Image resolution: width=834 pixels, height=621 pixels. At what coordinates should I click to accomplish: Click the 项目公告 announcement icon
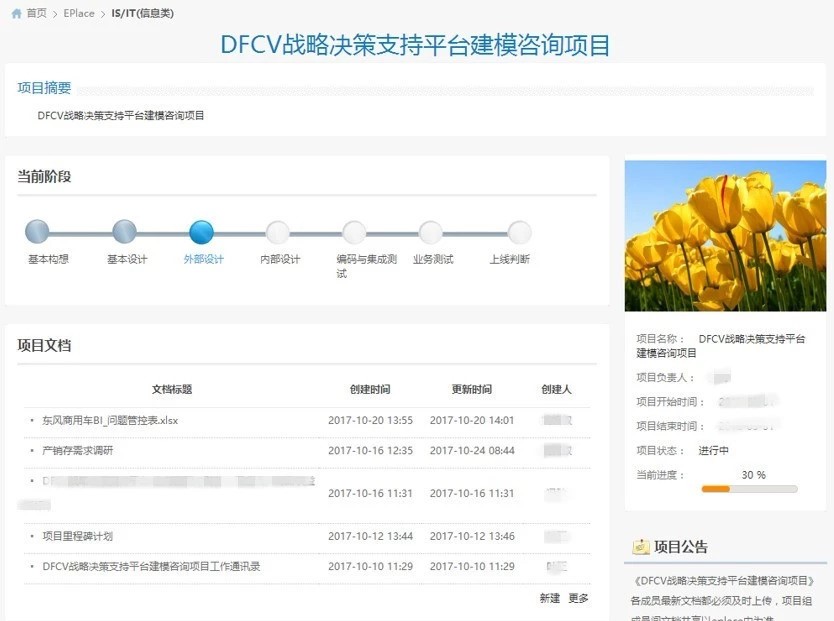[x=641, y=547]
